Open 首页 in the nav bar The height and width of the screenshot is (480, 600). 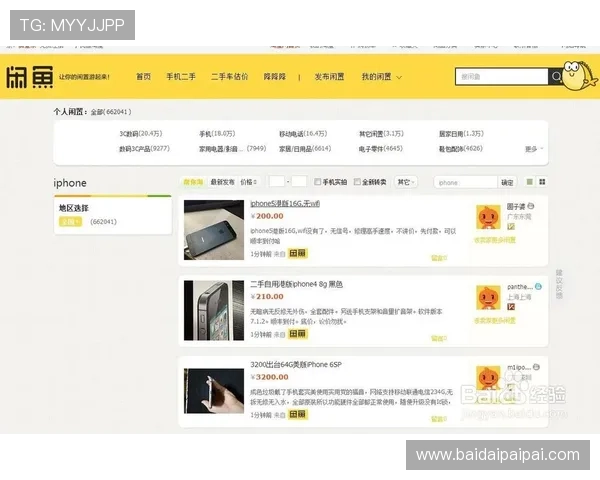tap(143, 77)
